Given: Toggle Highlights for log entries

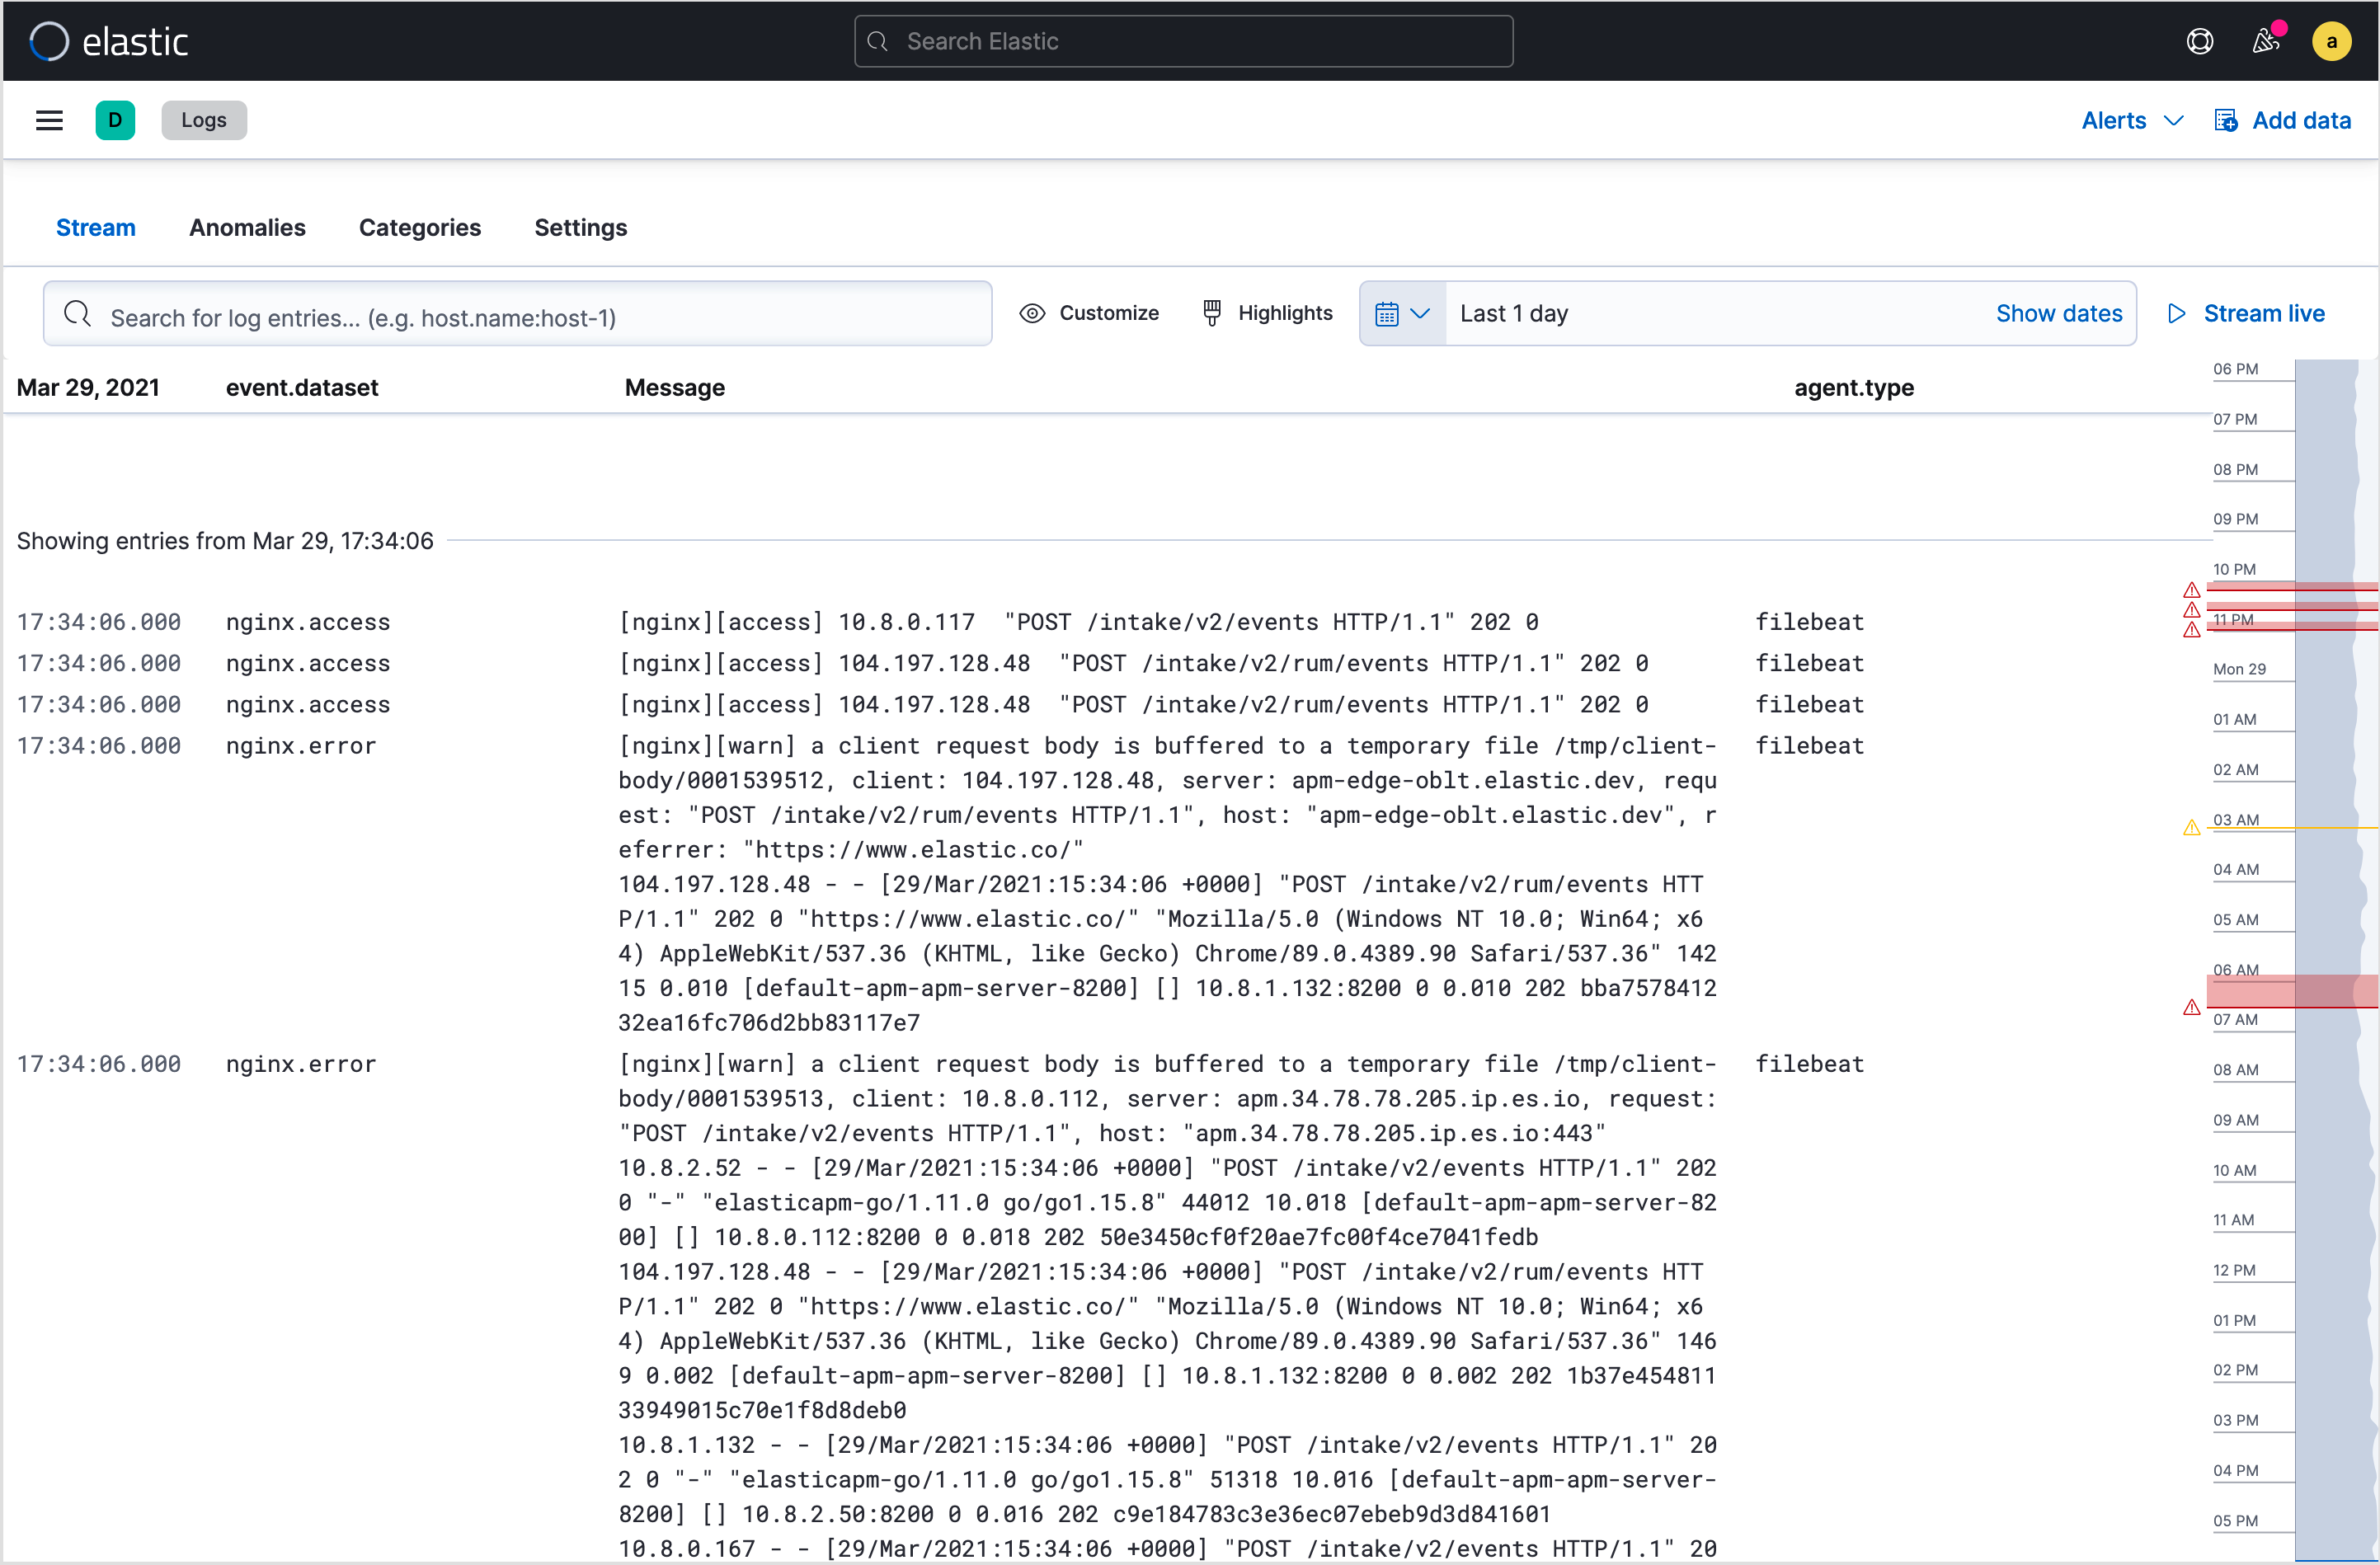Looking at the screenshot, I should pyautogui.click(x=1265, y=313).
